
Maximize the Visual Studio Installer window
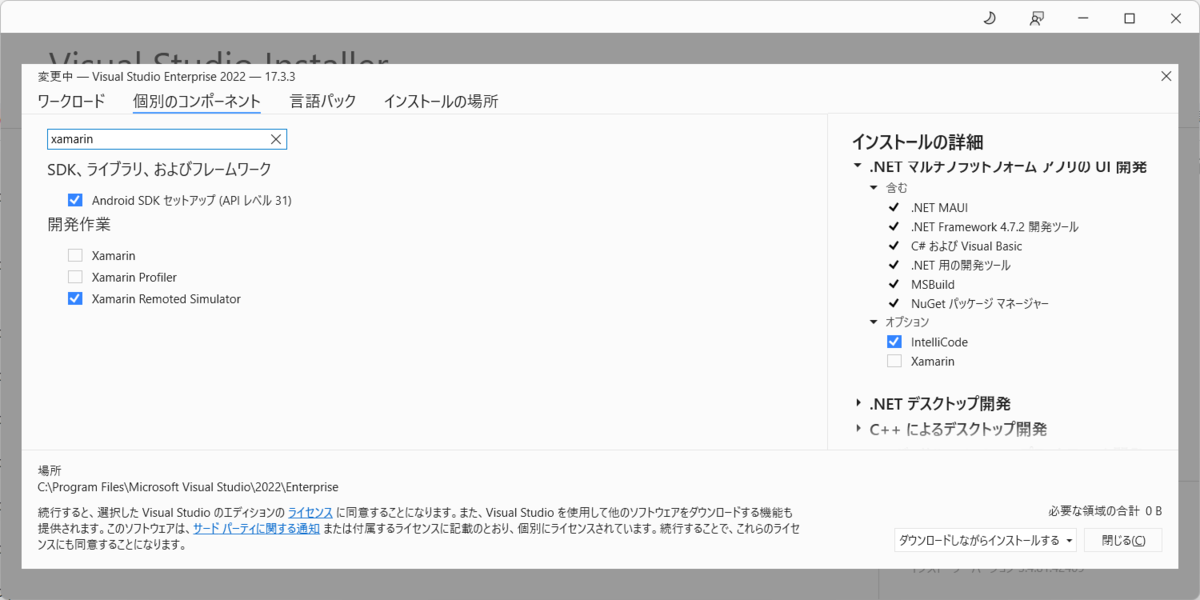(1129, 18)
